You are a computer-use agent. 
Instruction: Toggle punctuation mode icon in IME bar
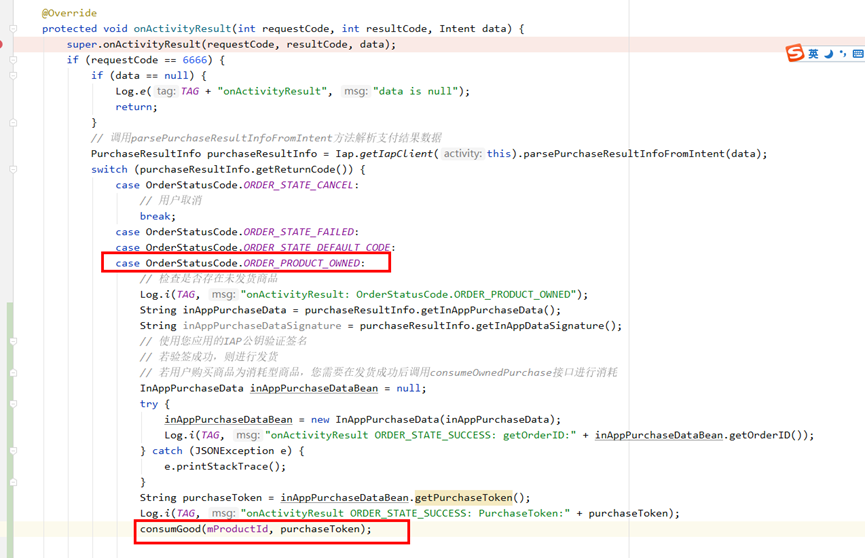(842, 54)
